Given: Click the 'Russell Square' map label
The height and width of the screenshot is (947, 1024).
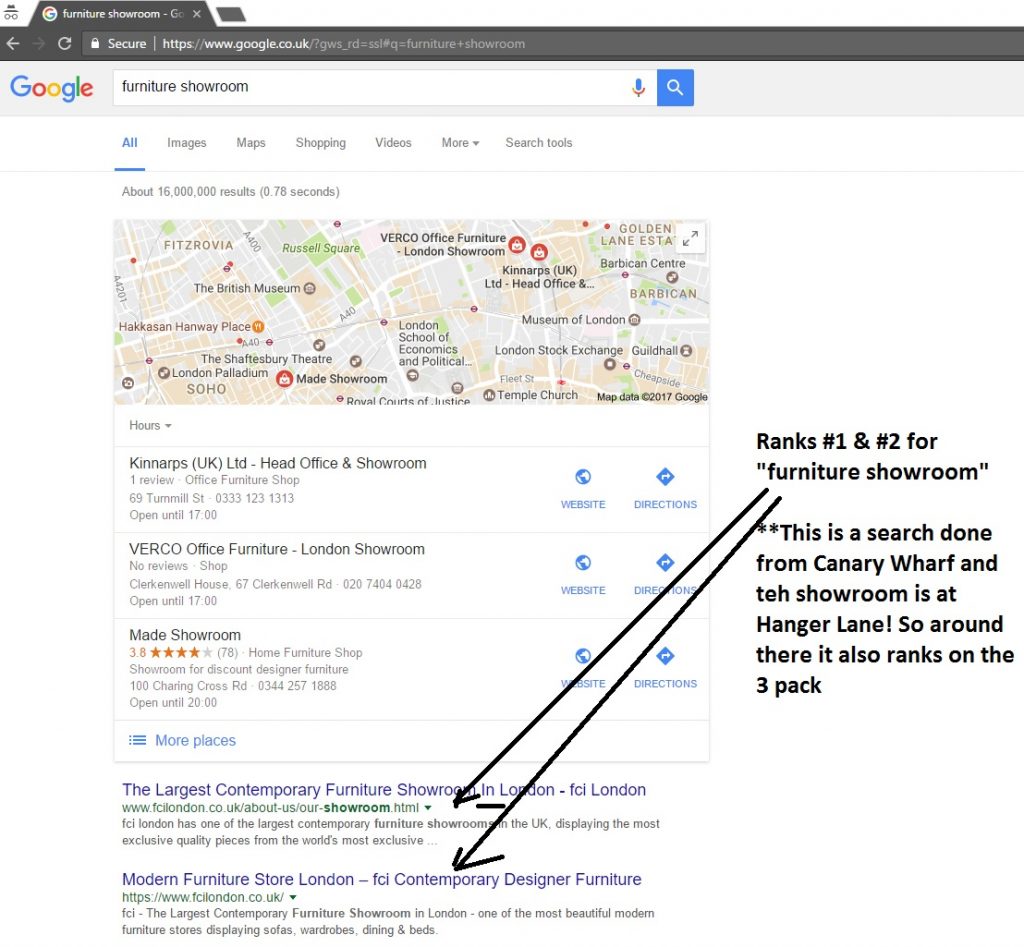Looking at the screenshot, I should click(321, 248).
